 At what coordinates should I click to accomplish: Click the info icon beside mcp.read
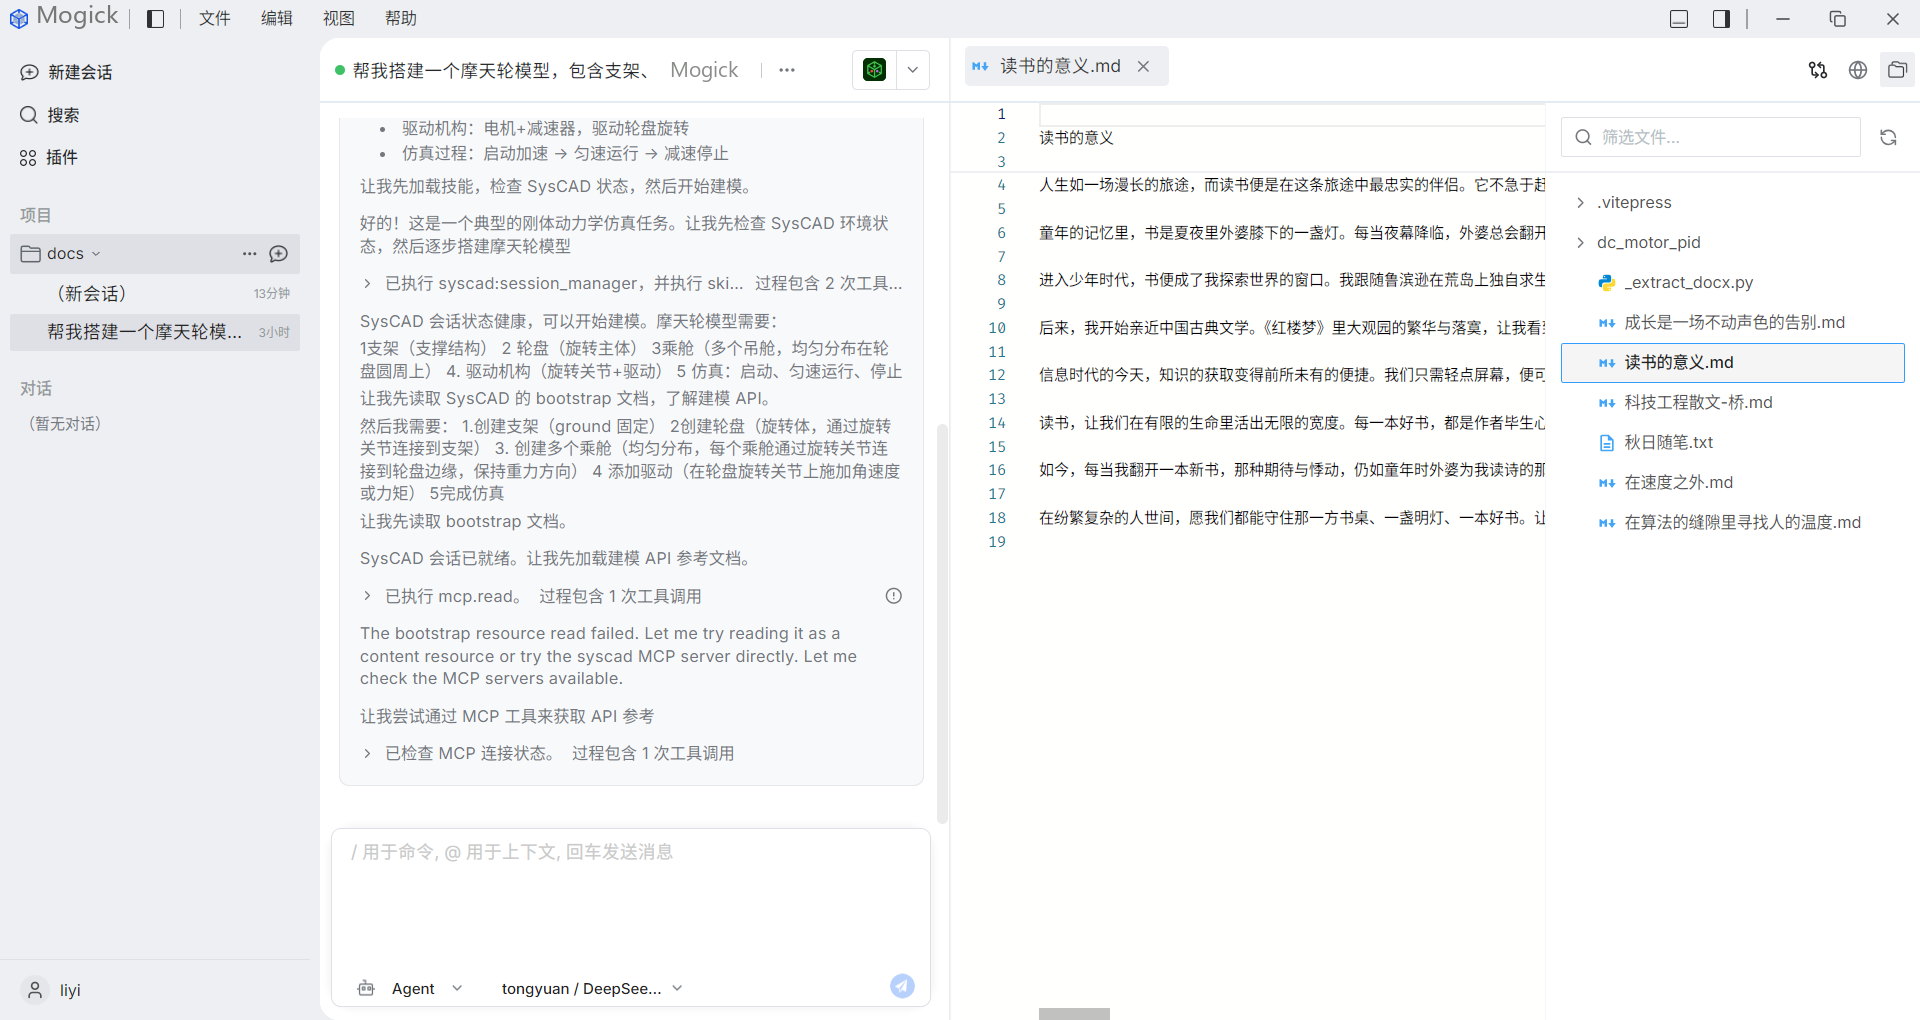pos(894,596)
